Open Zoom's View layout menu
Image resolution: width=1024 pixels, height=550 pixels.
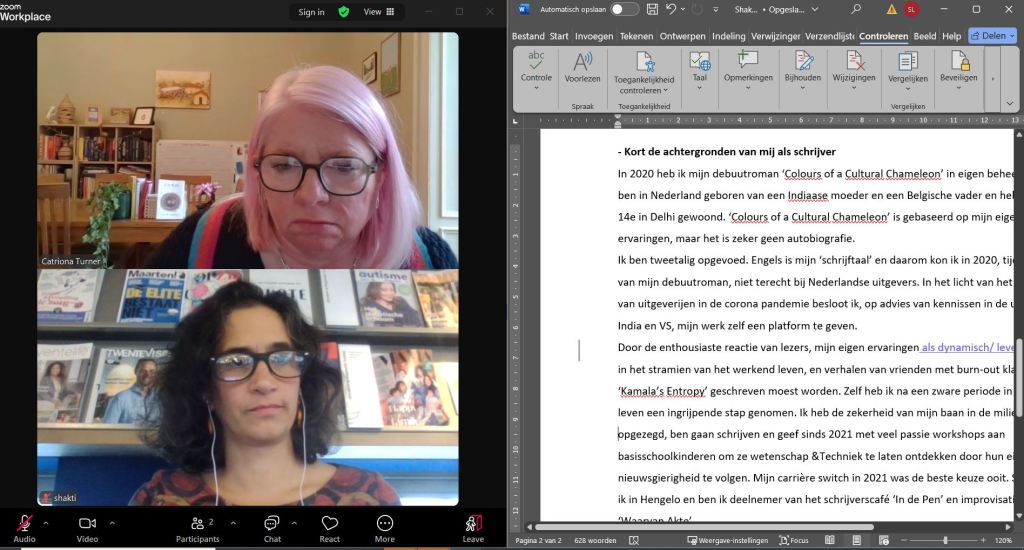pyautogui.click(x=378, y=12)
